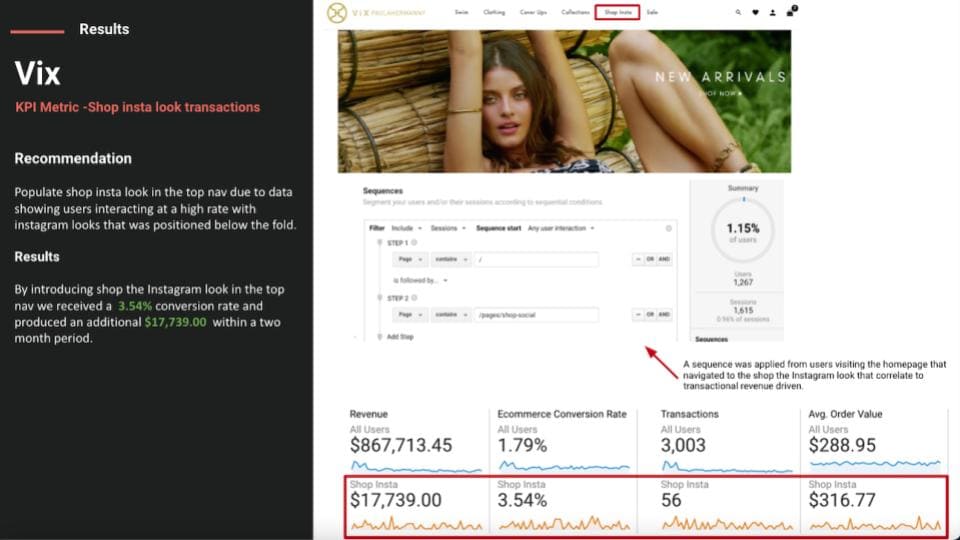Screen dimensions: 960x540
Task: Open the Clothing menu item
Action: coord(494,12)
